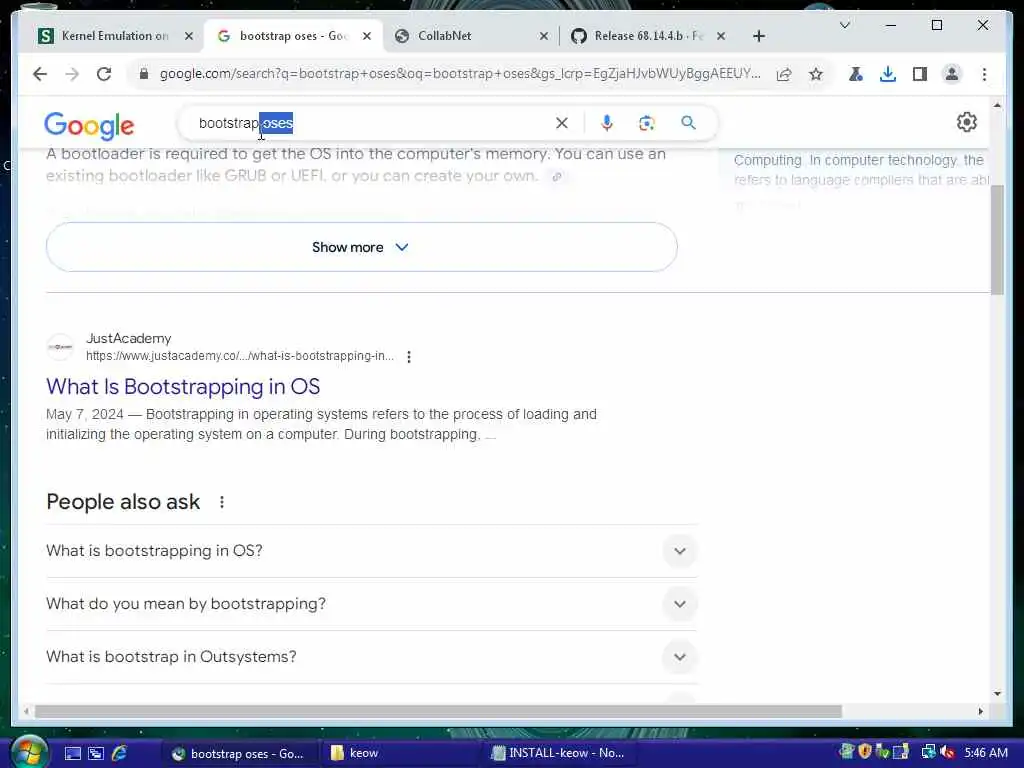The height and width of the screenshot is (768, 1024).
Task: Click the scroll up arrow
Action: point(997,105)
